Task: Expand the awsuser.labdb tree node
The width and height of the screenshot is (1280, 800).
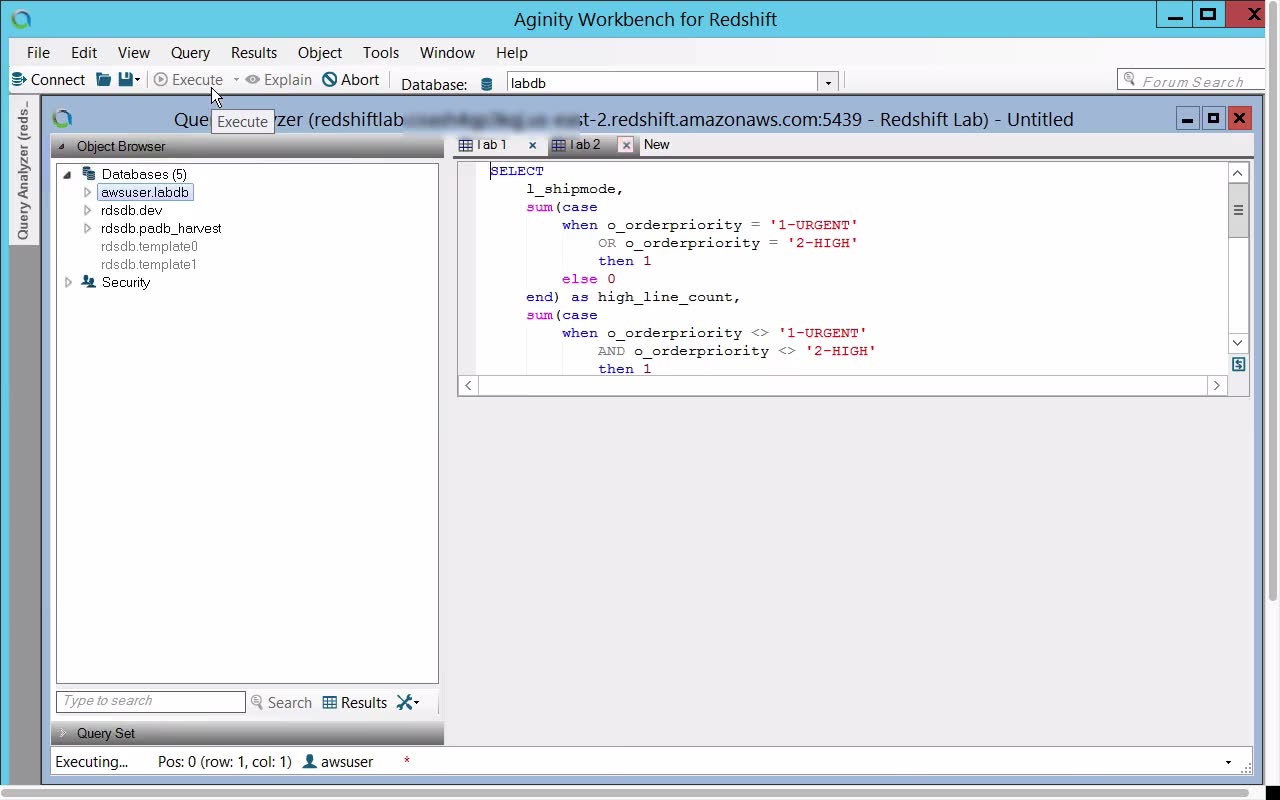Action: (x=88, y=192)
